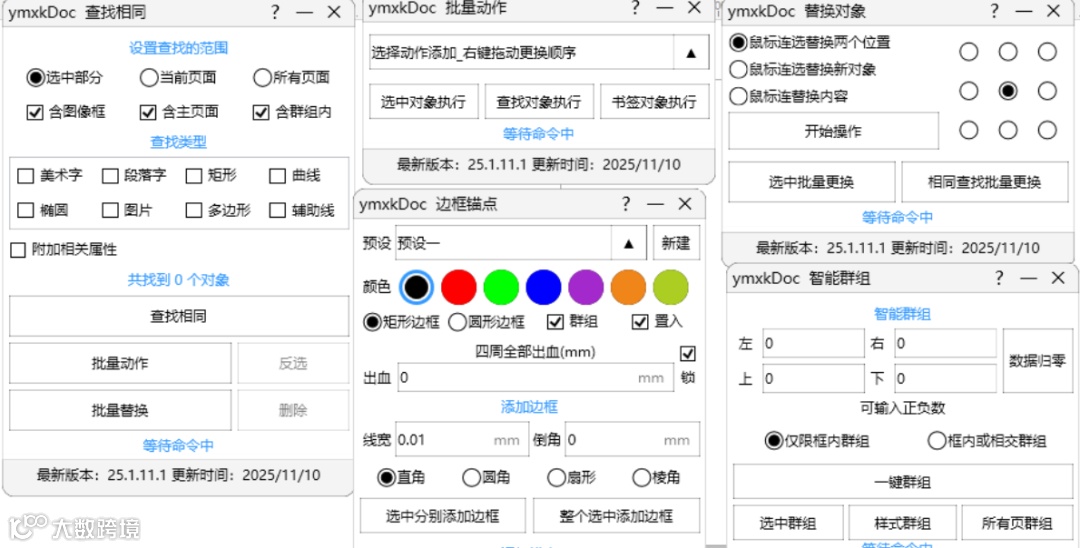Click the 反选 button
This screenshot has width=1080, height=548.
(x=293, y=363)
